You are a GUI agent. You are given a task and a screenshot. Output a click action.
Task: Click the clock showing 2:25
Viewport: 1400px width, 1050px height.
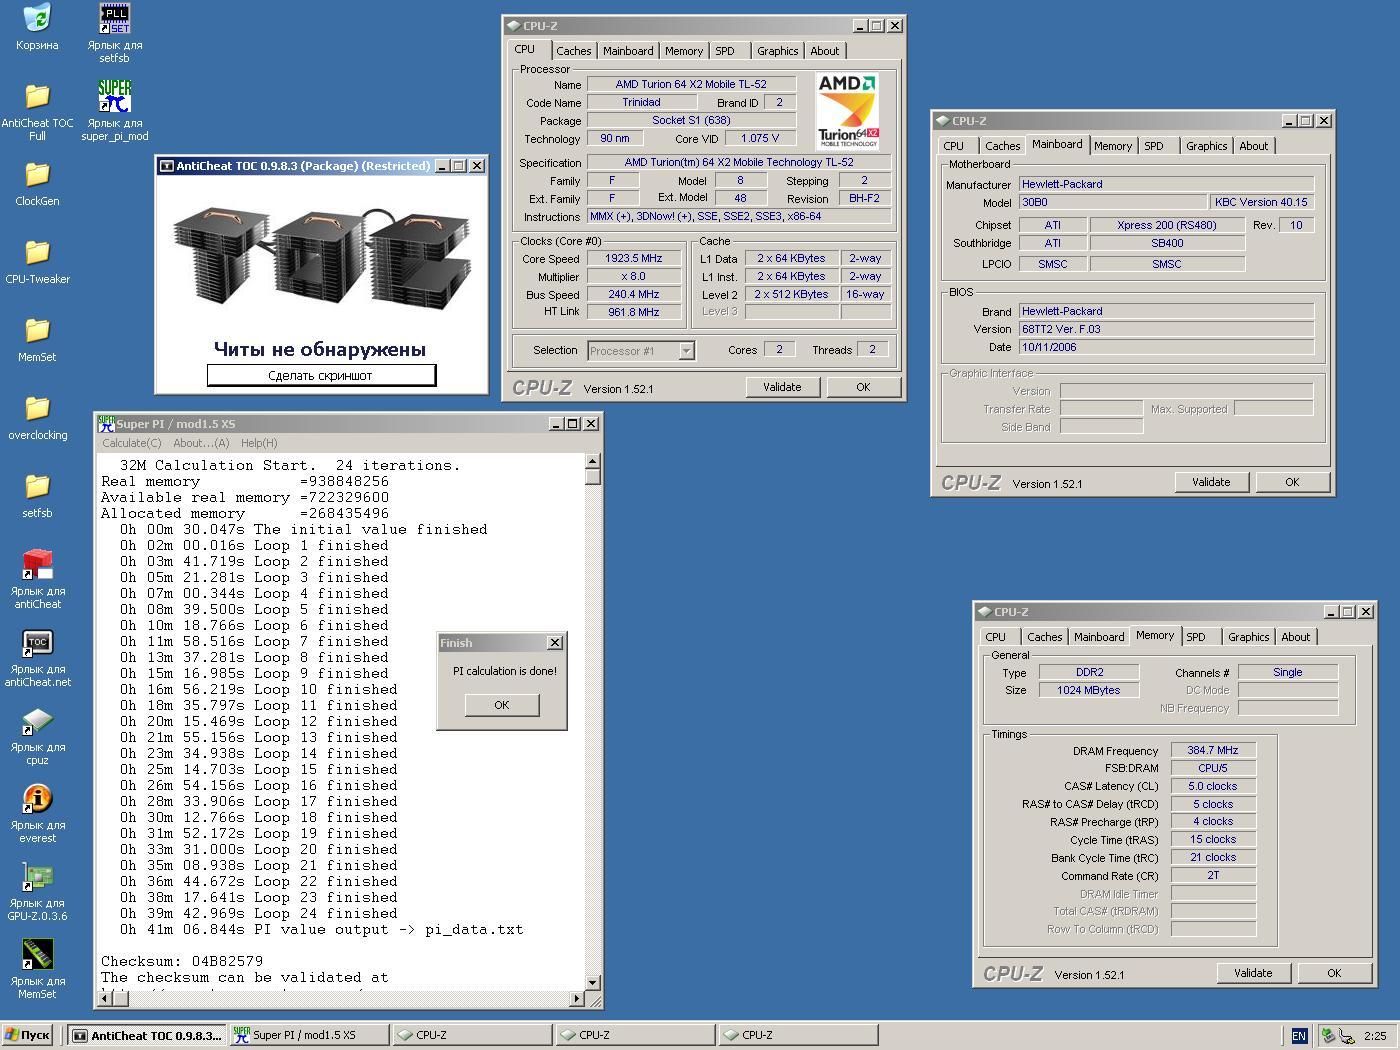tap(1375, 1036)
